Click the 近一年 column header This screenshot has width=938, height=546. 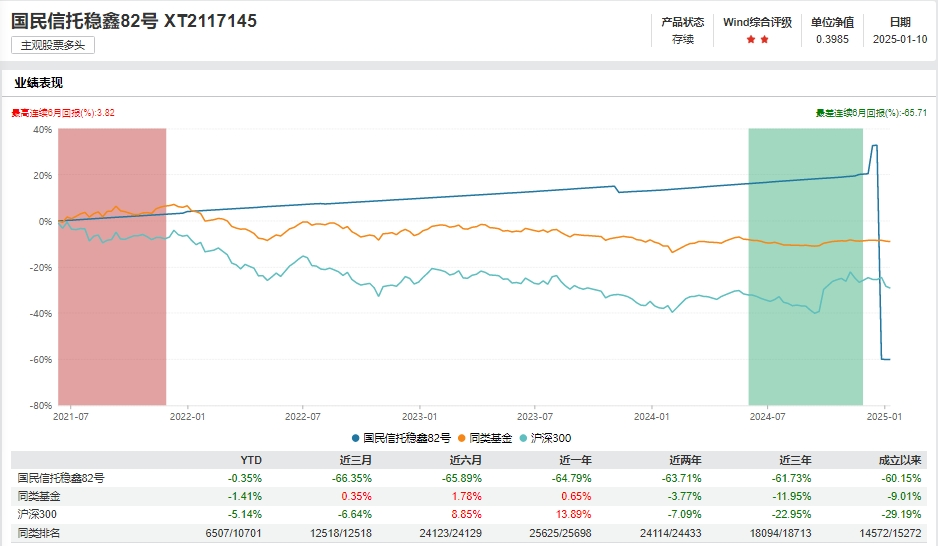click(x=575, y=460)
